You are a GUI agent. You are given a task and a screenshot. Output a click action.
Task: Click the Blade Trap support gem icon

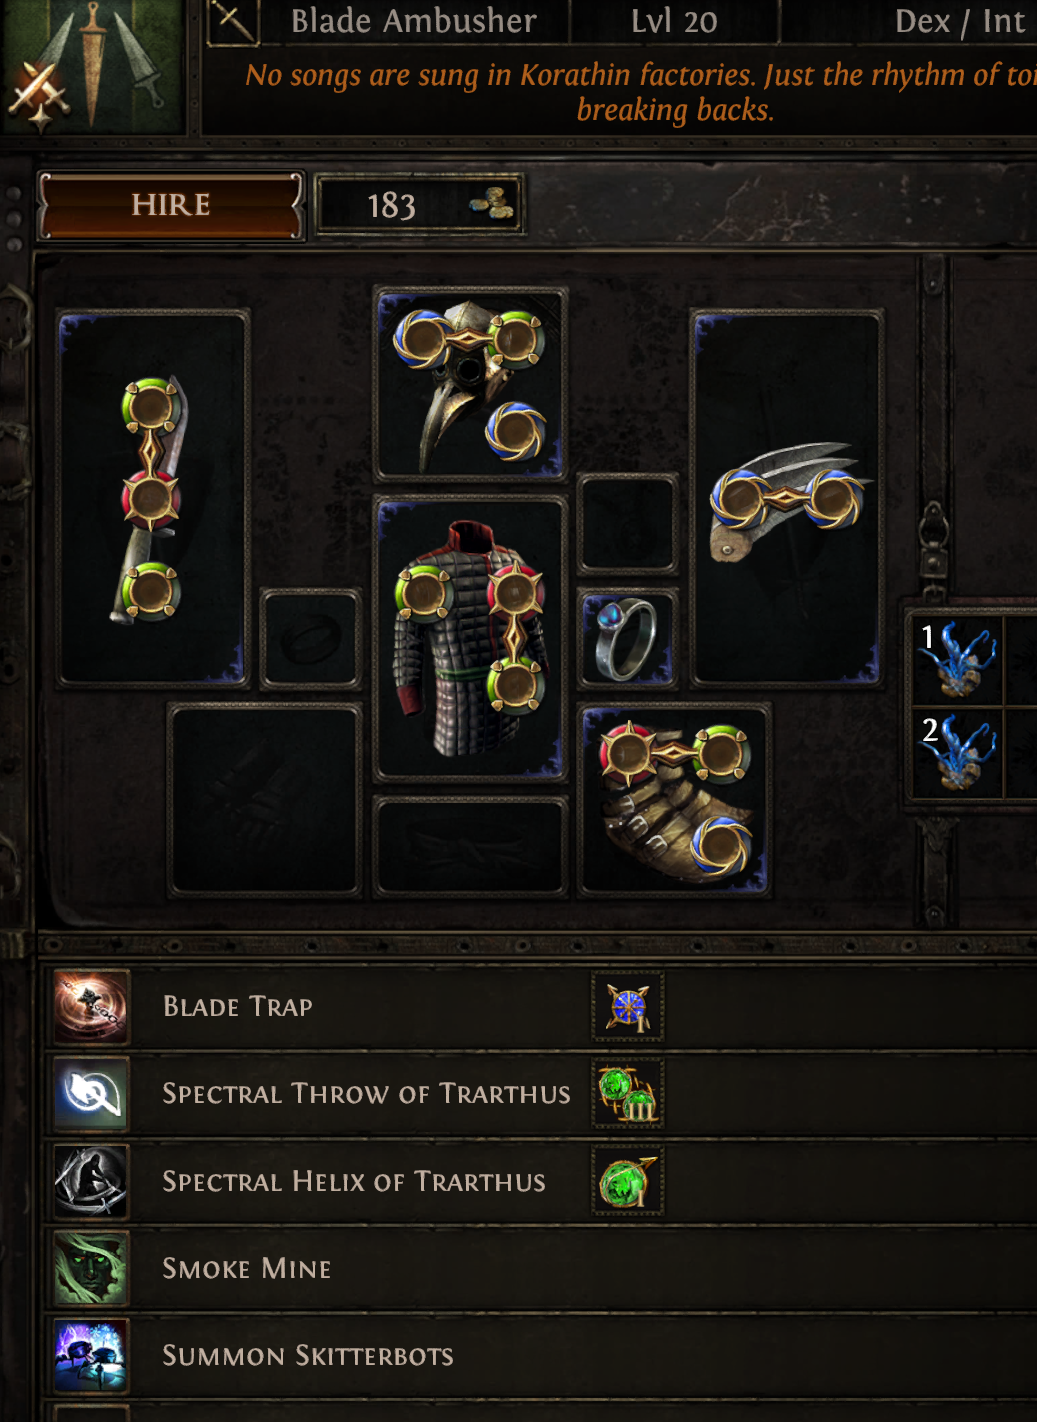(x=628, y=1006)
